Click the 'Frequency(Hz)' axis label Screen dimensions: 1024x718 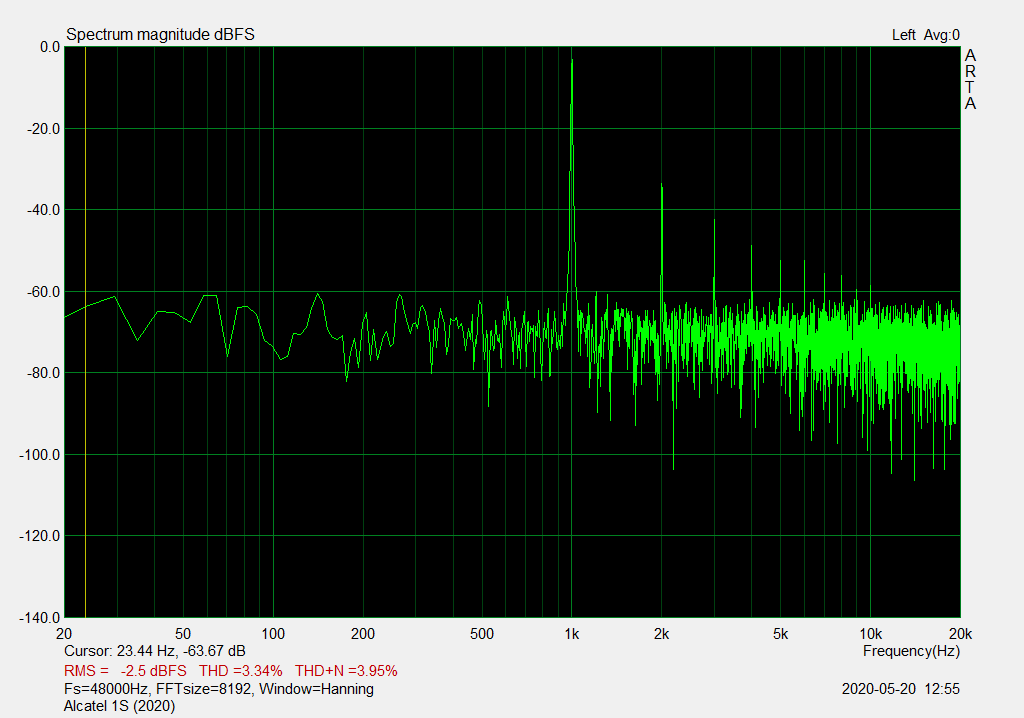coord(911,651)
